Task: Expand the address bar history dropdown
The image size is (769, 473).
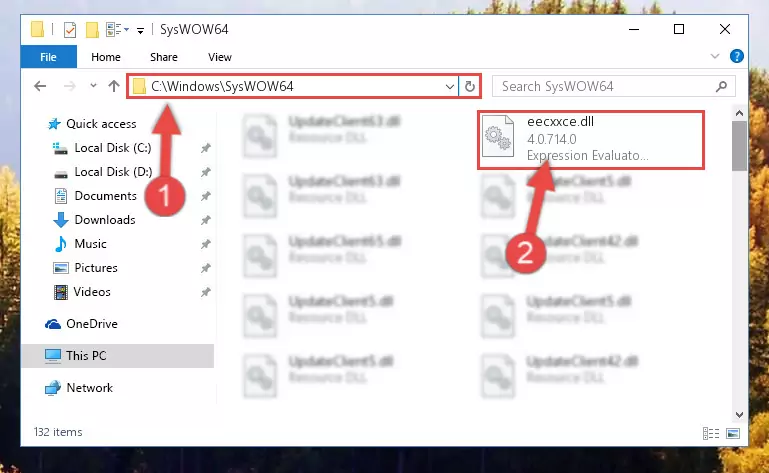Action: (450, 86)
